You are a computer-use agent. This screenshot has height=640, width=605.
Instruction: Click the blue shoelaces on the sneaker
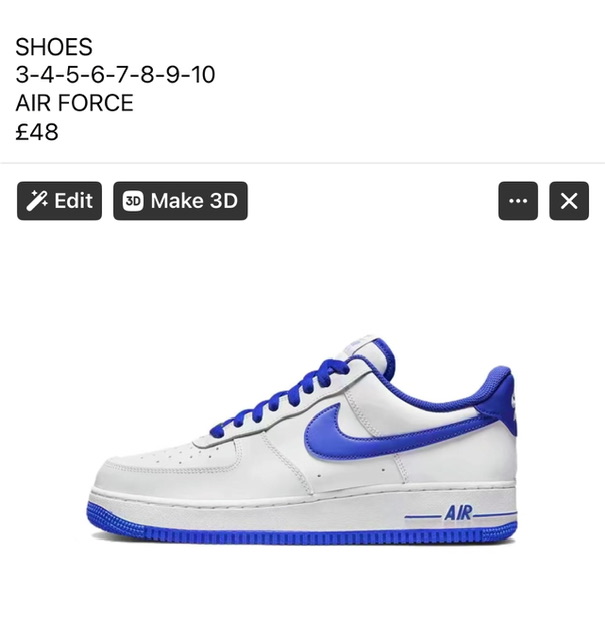tap(282, 398)
